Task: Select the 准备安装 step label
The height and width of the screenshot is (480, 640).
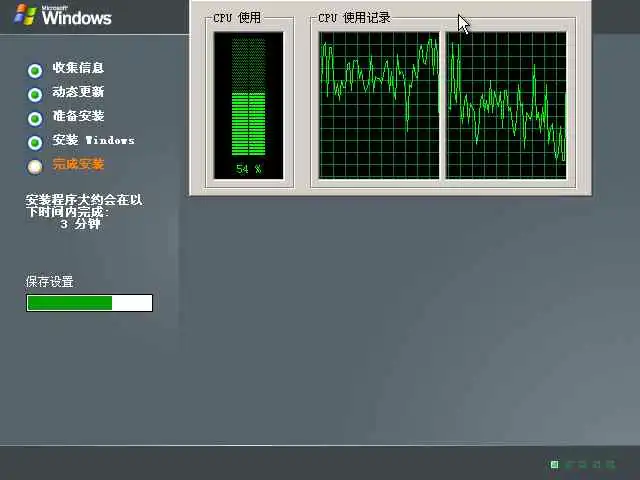Action: (78, 116)
